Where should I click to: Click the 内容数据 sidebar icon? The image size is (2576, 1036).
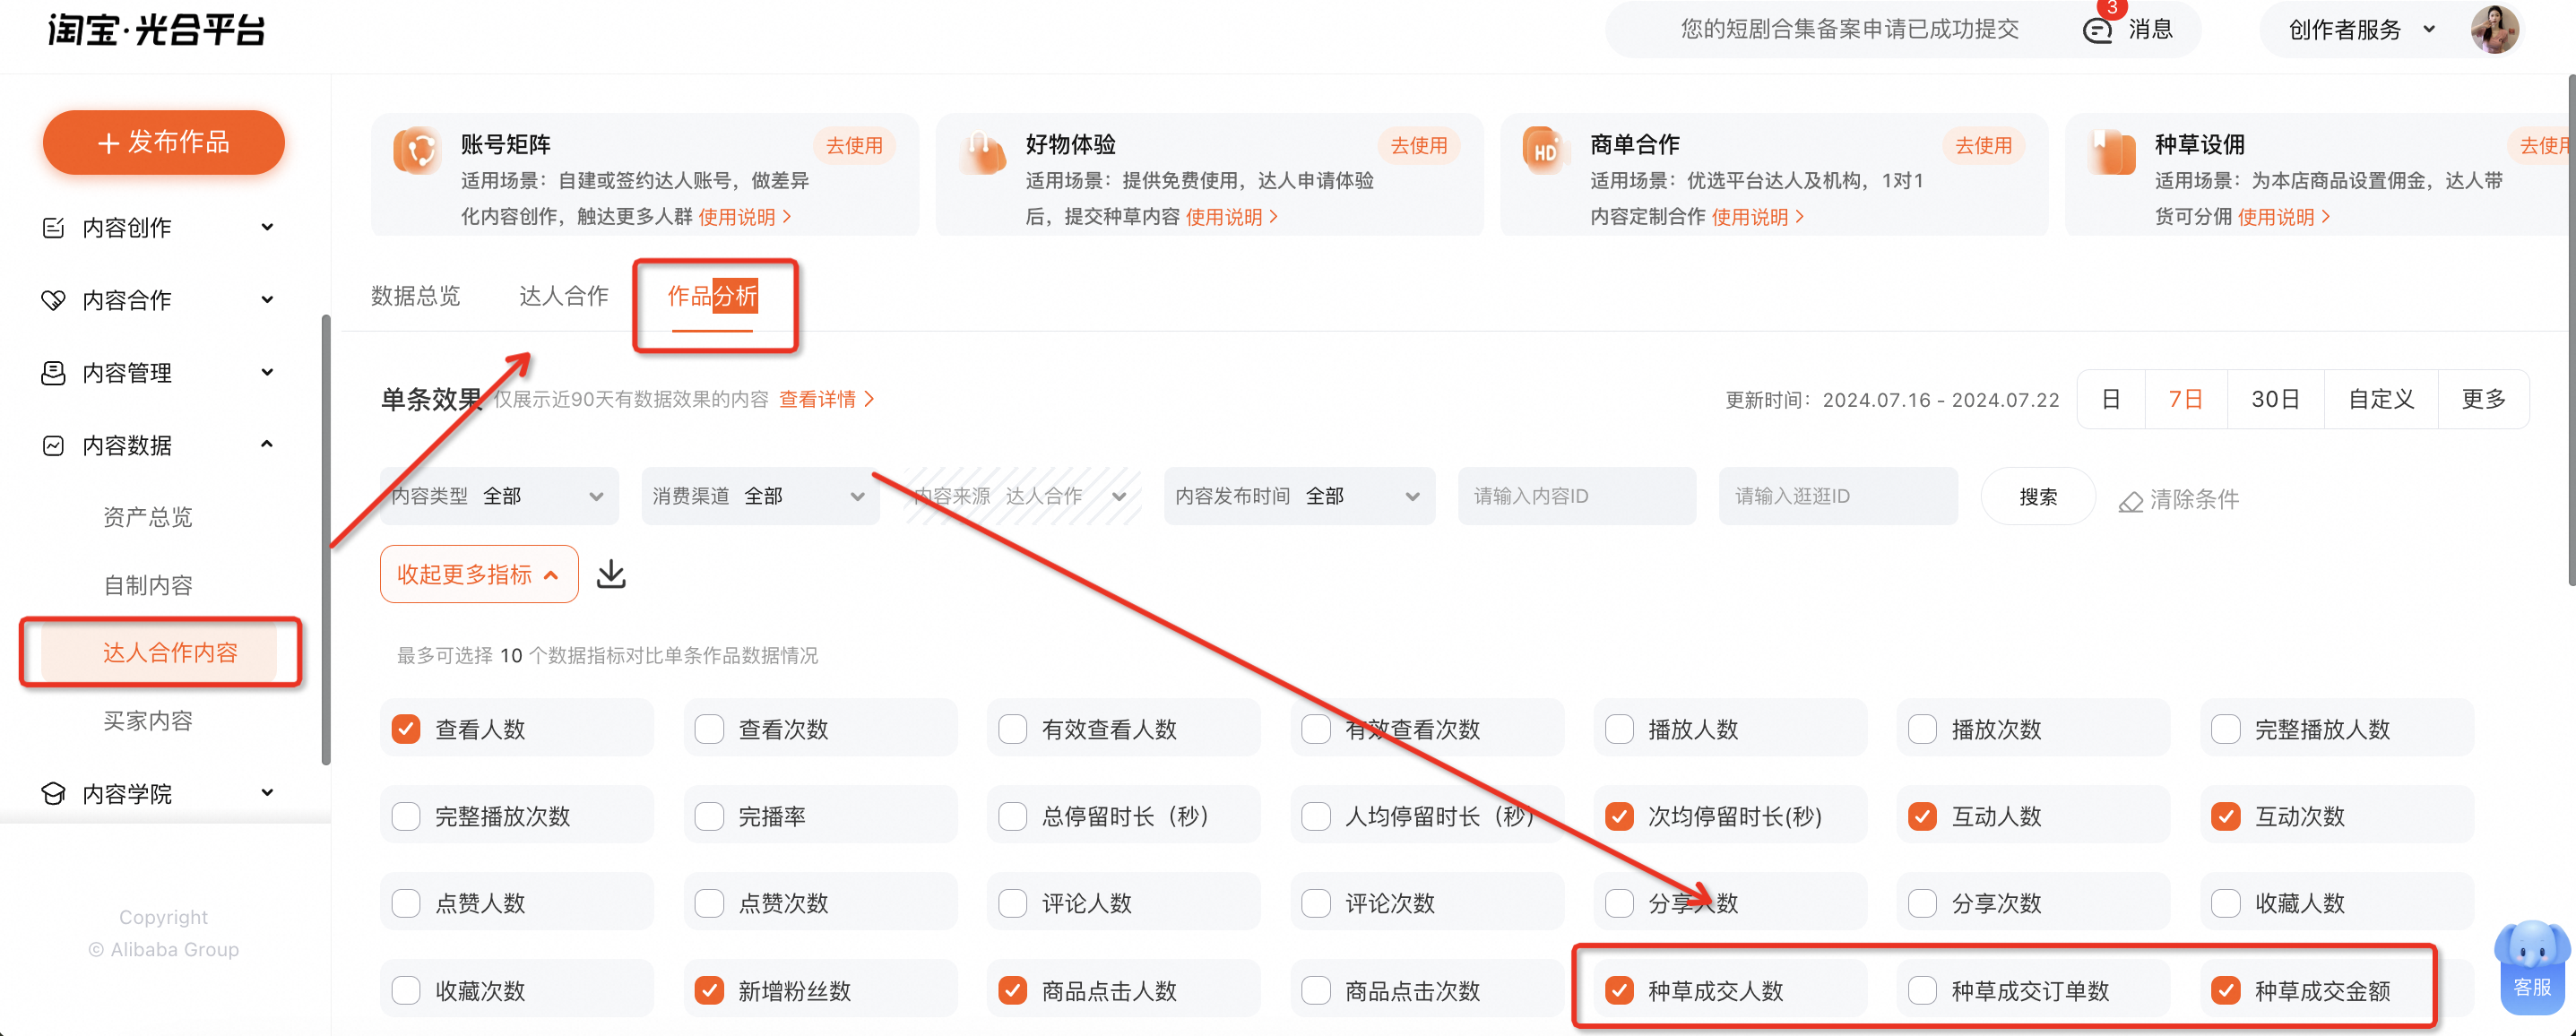click(x=53, y=445)
